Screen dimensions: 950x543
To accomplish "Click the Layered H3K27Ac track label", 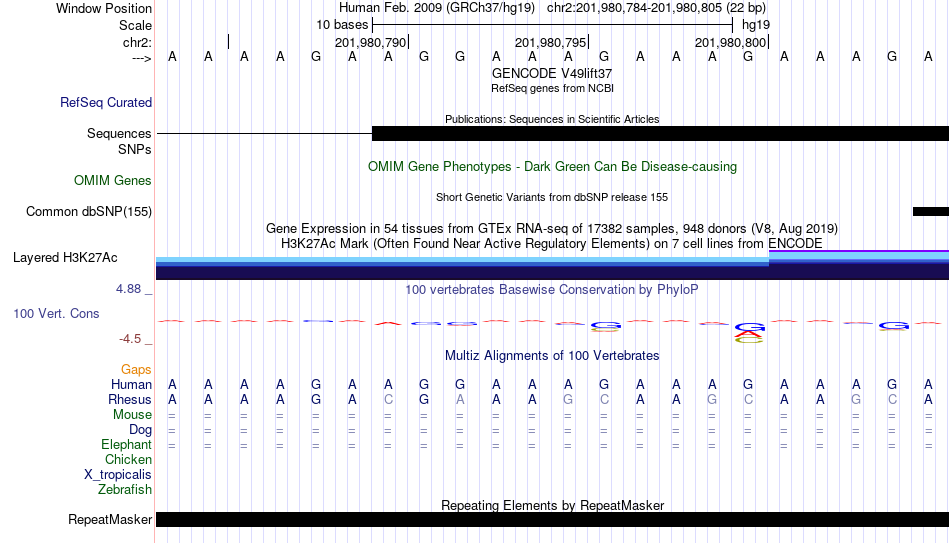I will [x=65, y=258].
